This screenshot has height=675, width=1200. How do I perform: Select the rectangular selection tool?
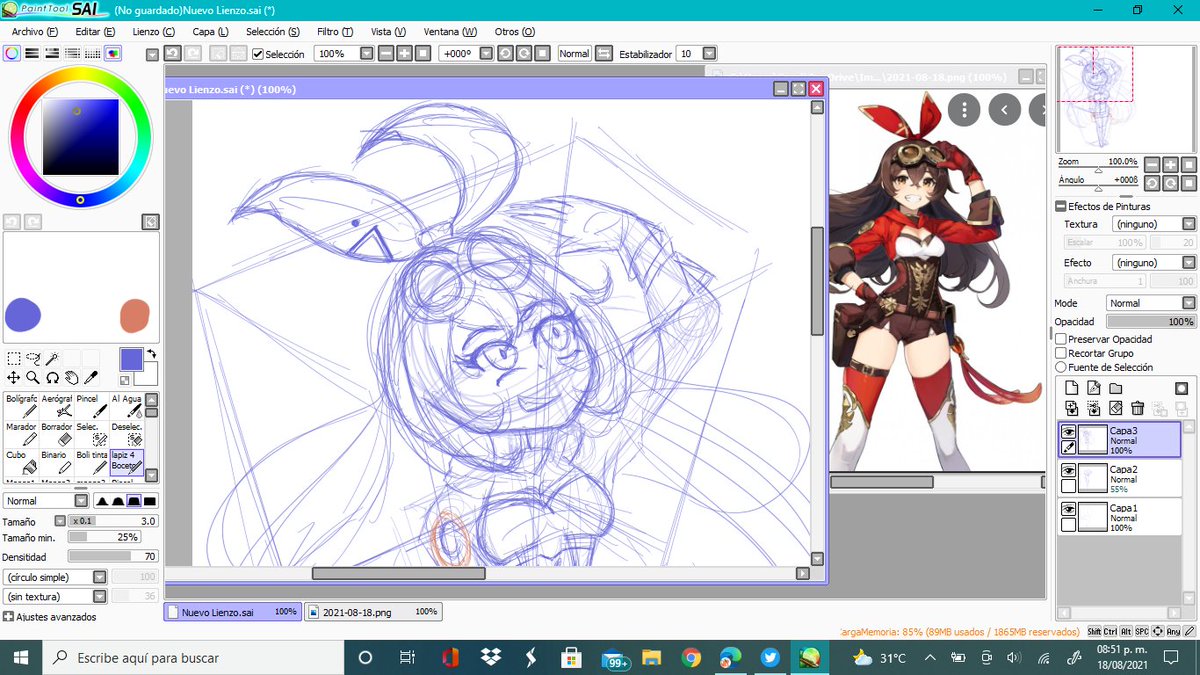pos(14,358)
